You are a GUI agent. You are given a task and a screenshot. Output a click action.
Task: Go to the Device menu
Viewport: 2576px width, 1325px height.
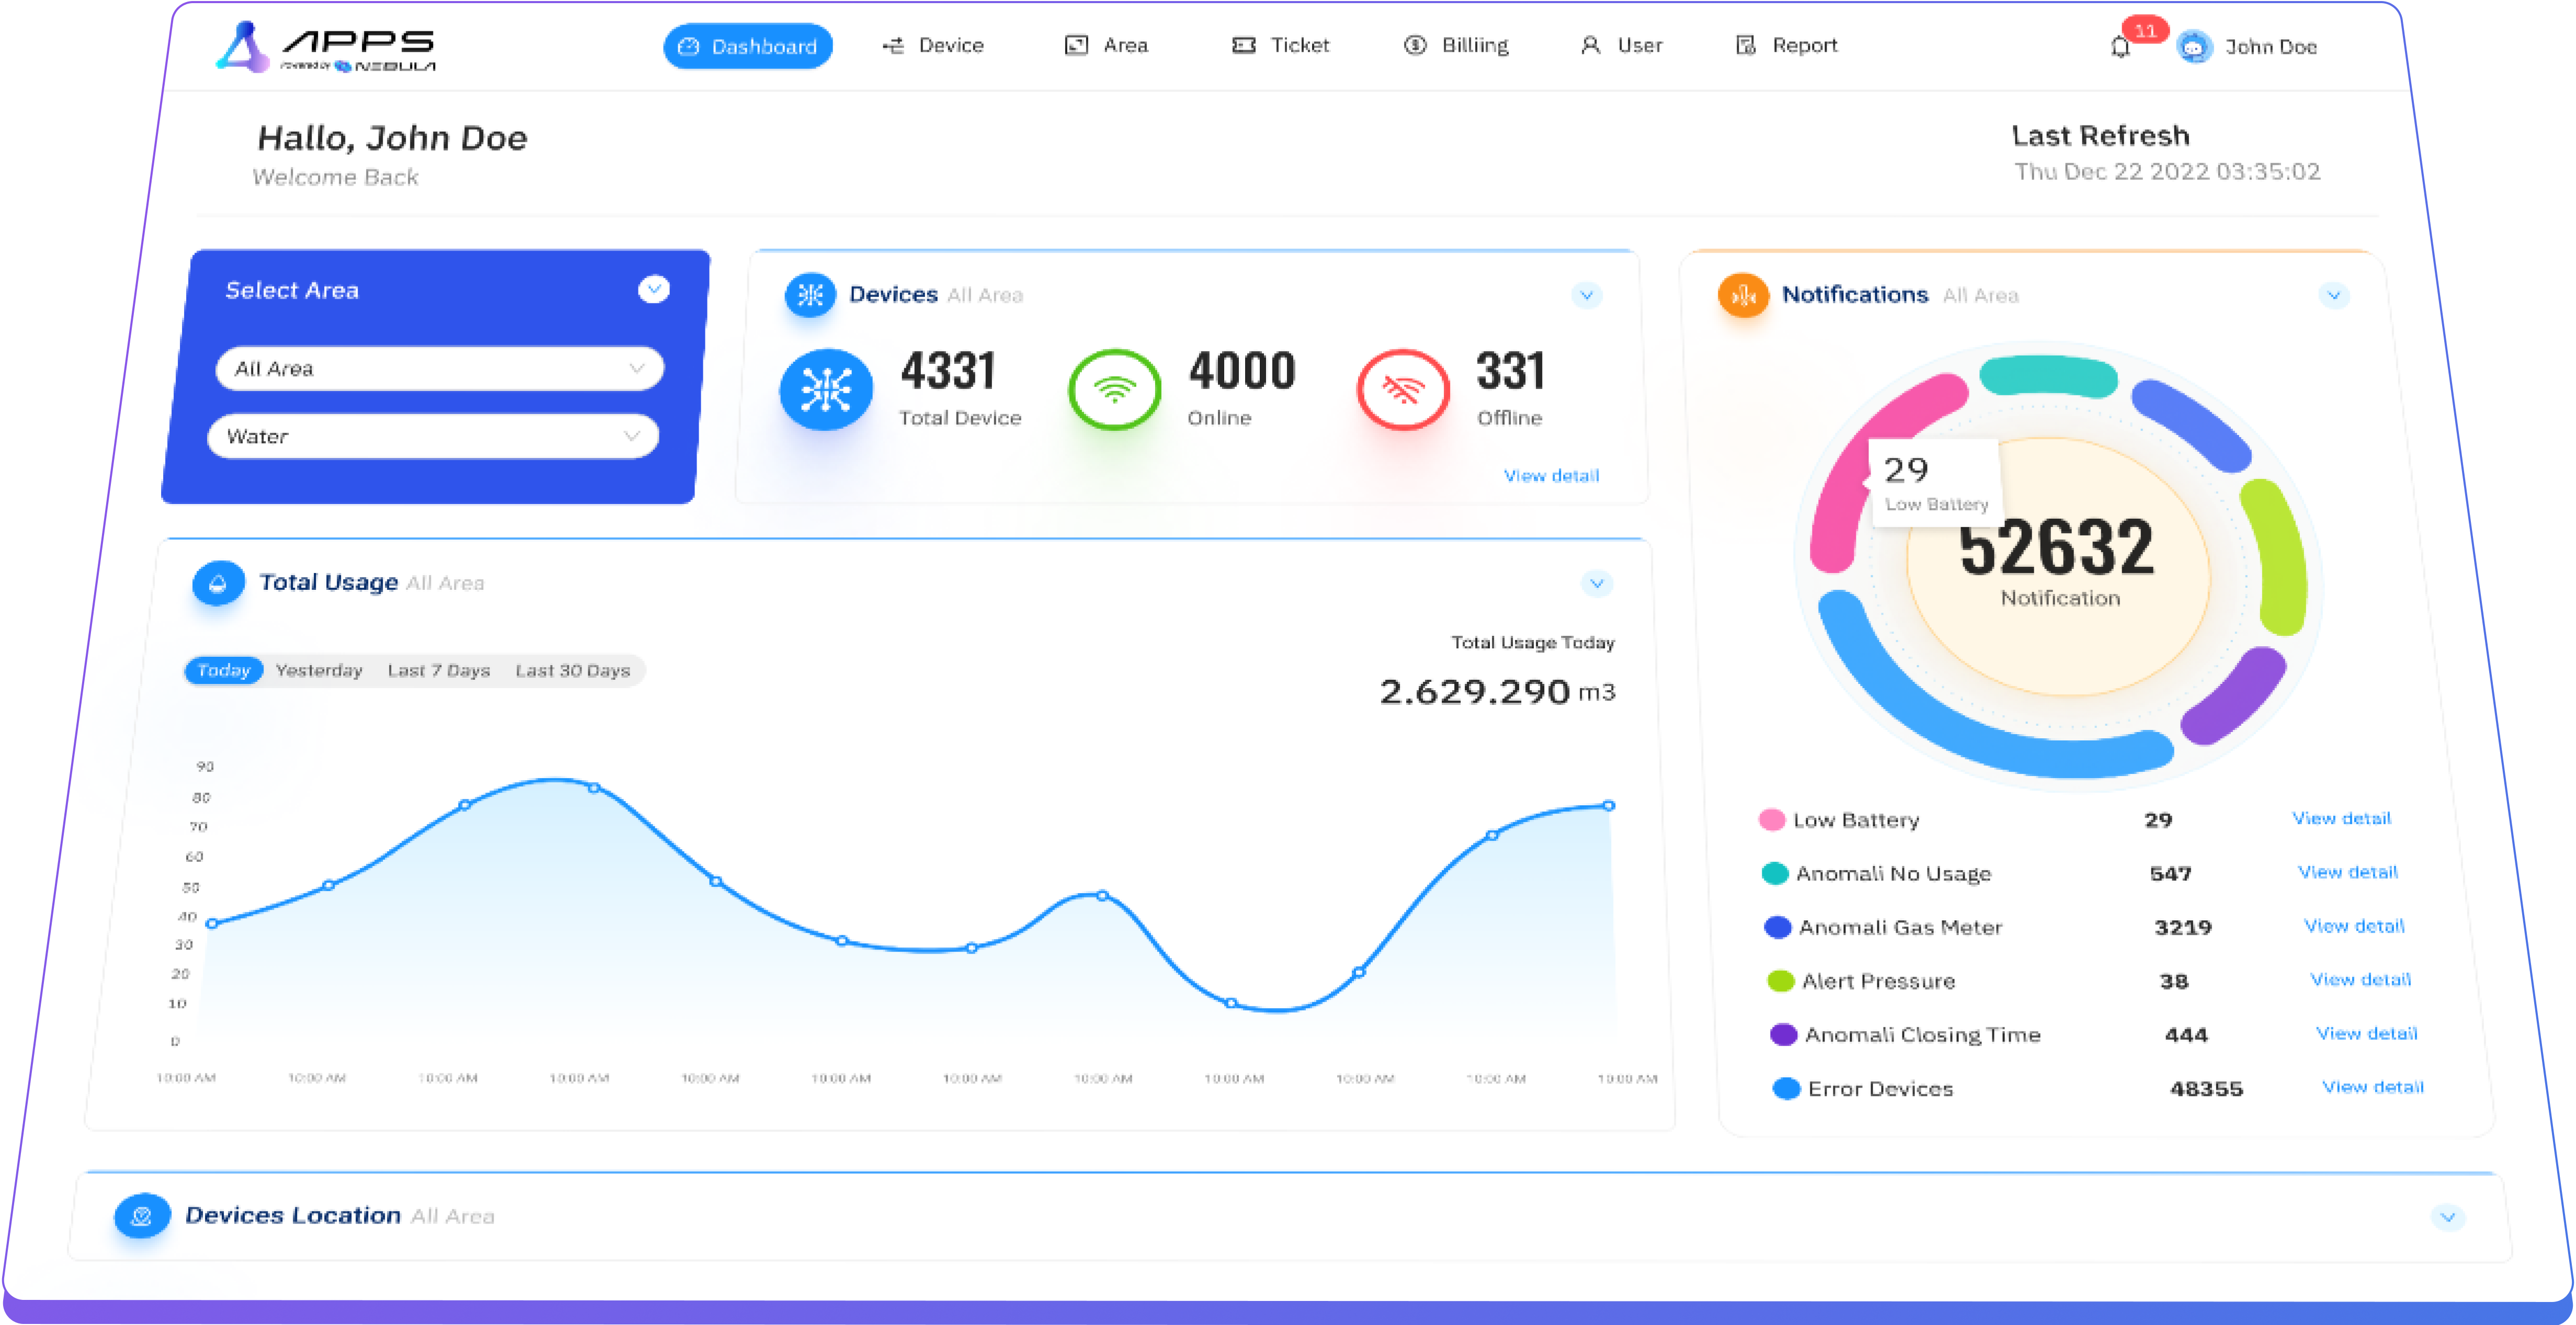click(933, 45)
